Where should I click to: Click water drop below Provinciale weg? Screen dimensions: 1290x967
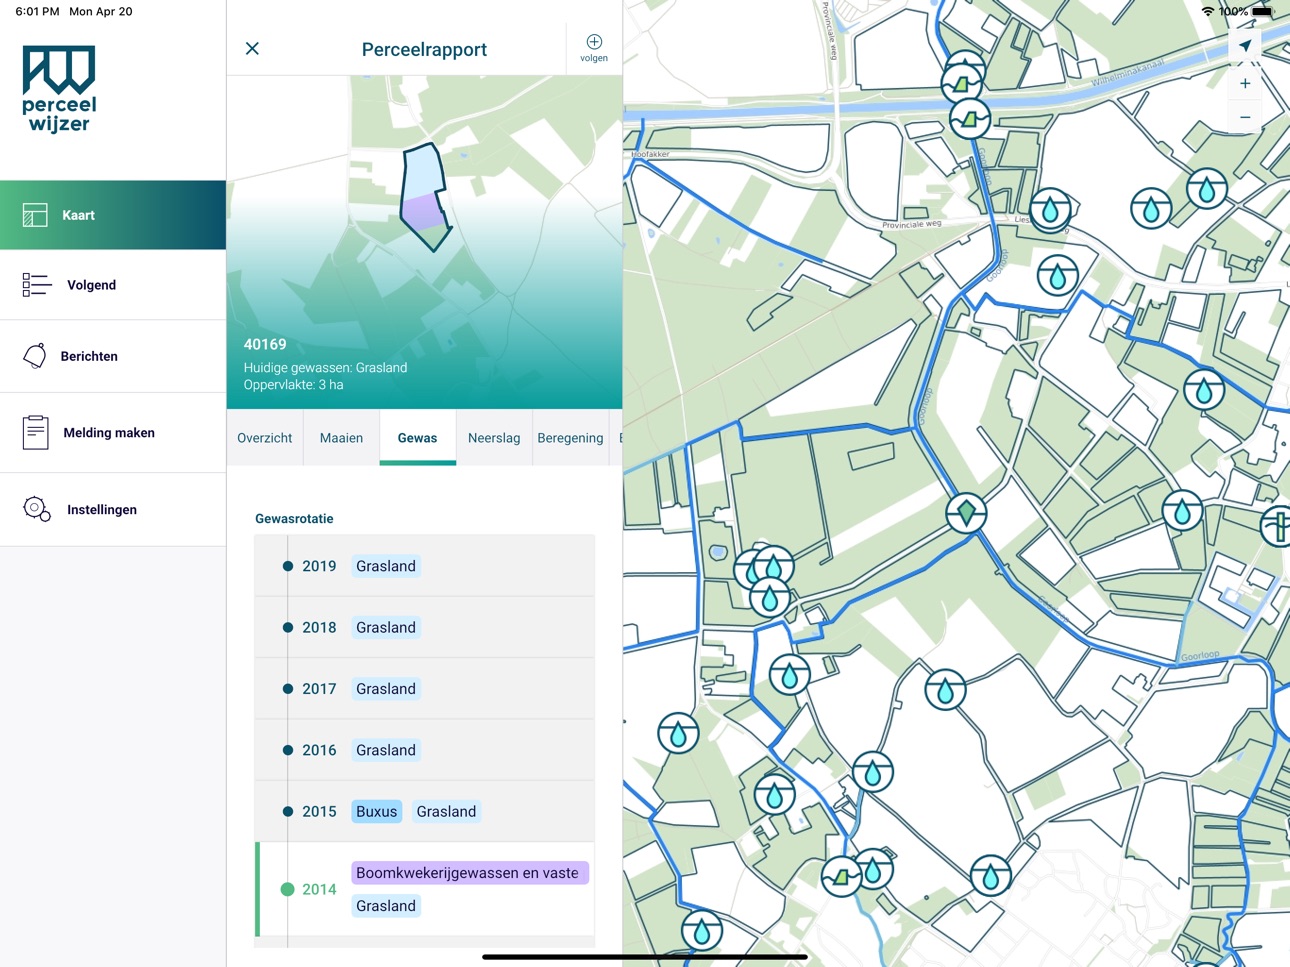[1057, 276]
